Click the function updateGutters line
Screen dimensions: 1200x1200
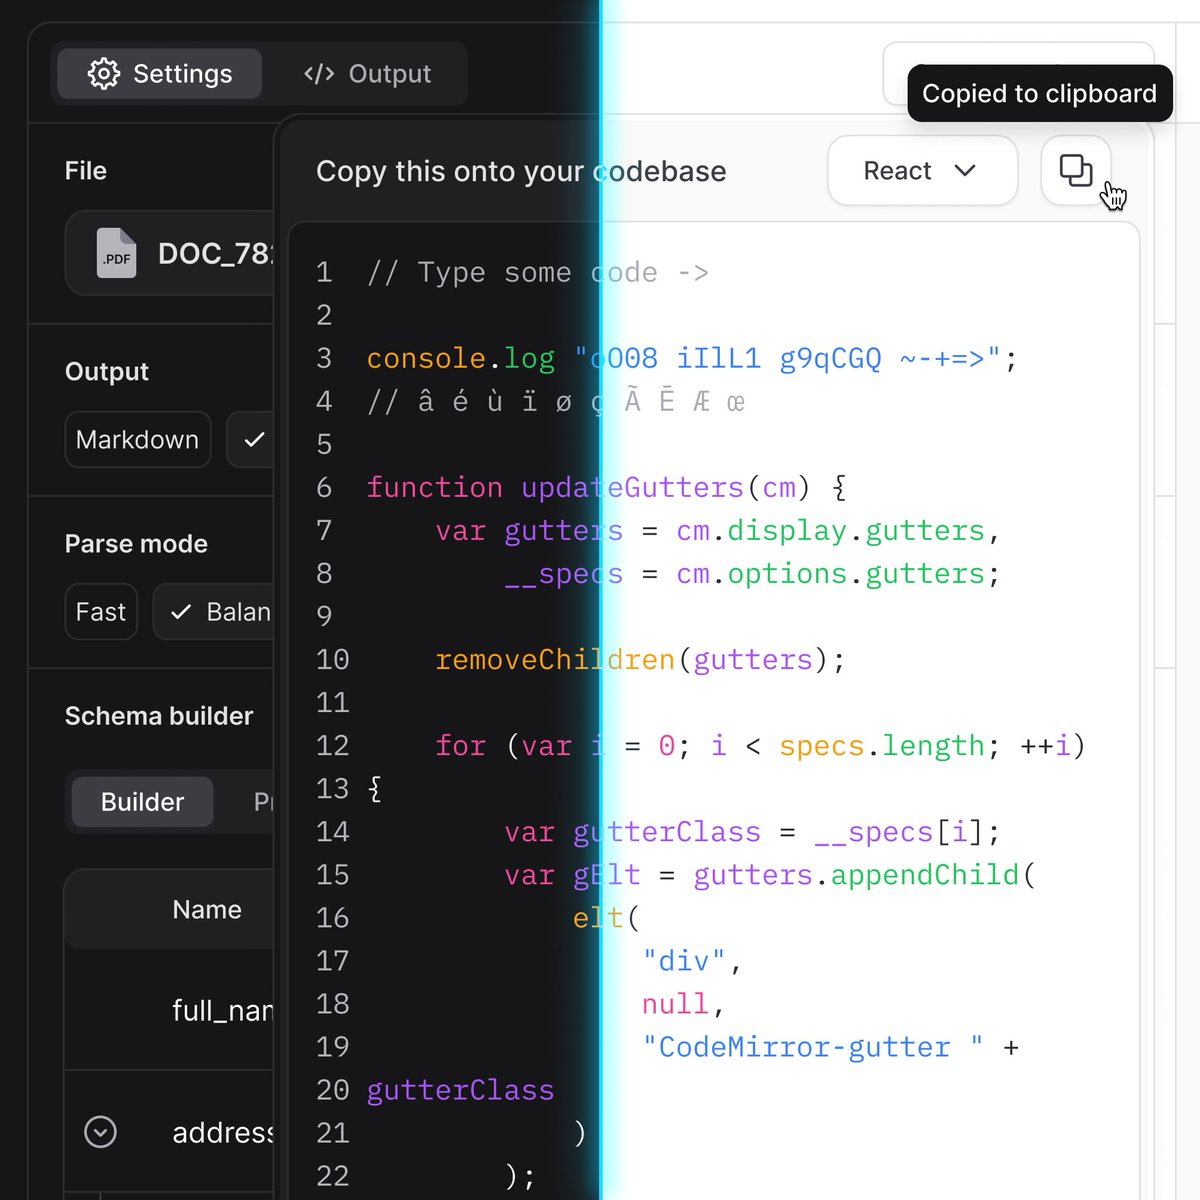pyautogui.click(x=606, y=487)
